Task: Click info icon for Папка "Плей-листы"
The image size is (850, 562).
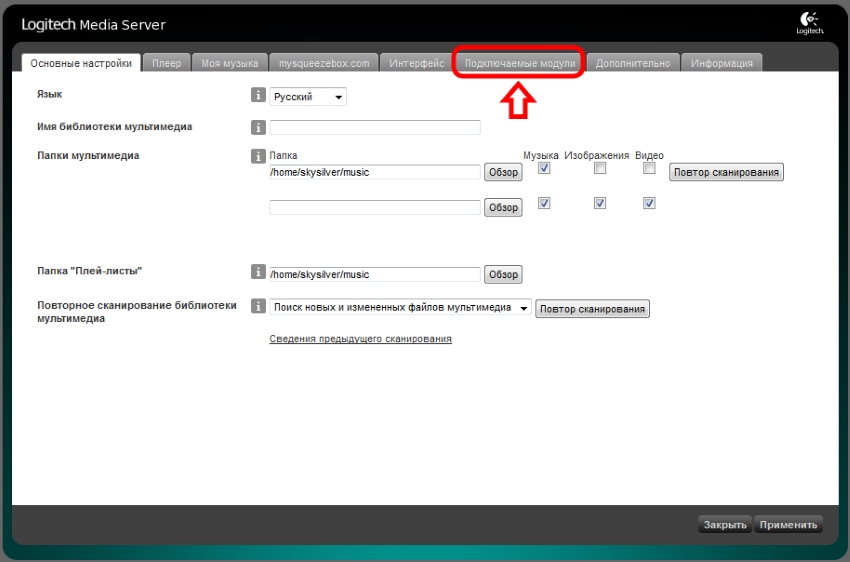Action: click(x=258, y=272)
